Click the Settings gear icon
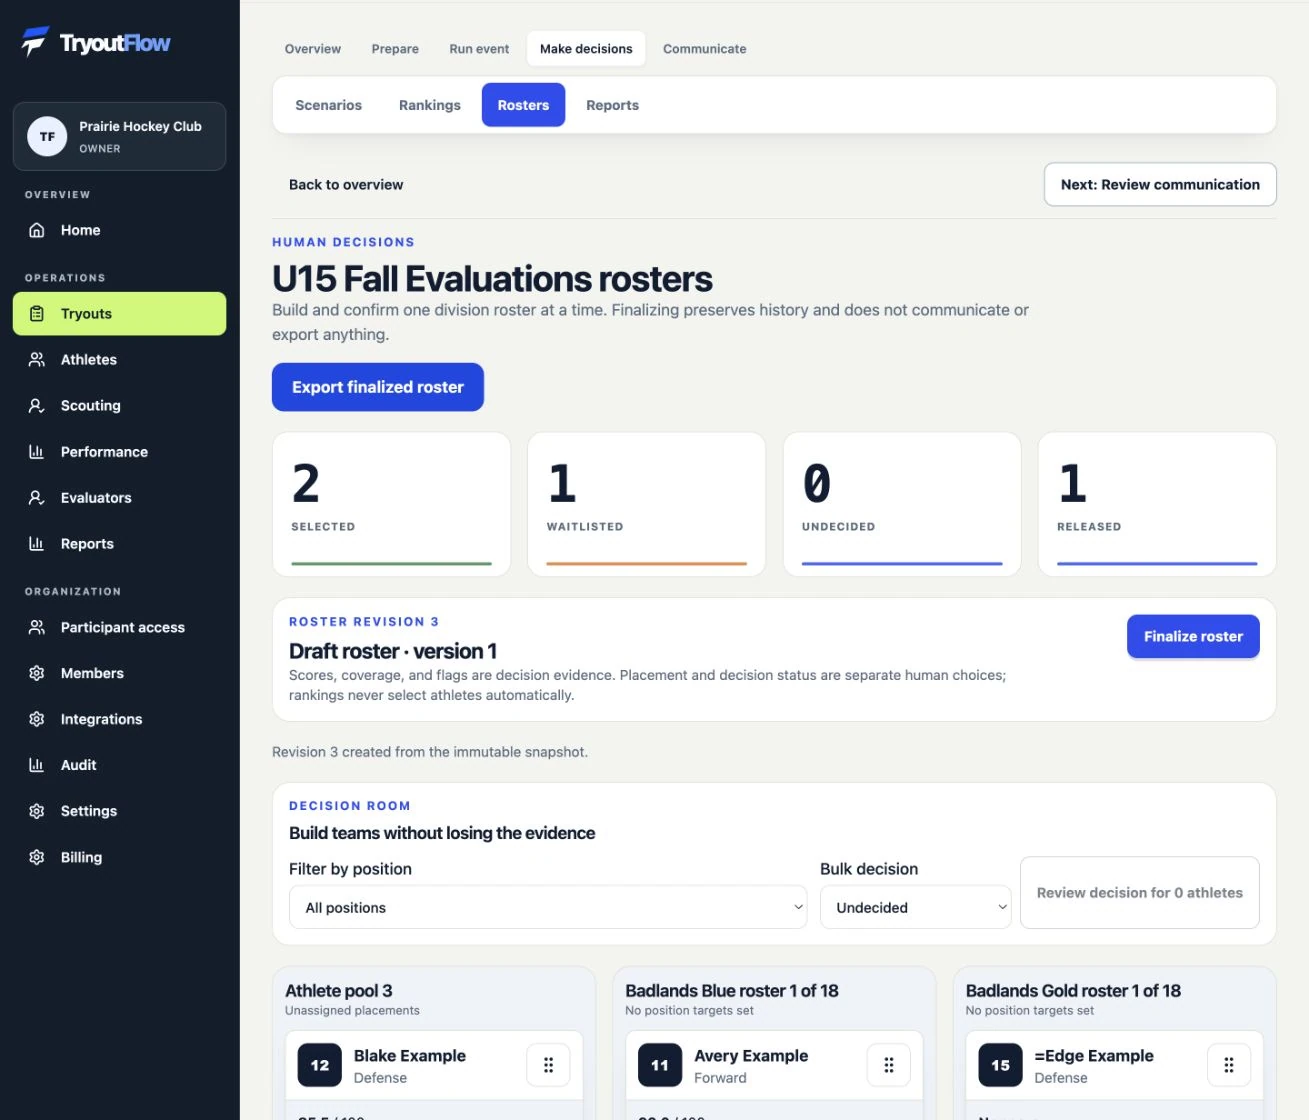Screen dimensions: 1309x1120 pyautogui.click(x=37, y=812)
